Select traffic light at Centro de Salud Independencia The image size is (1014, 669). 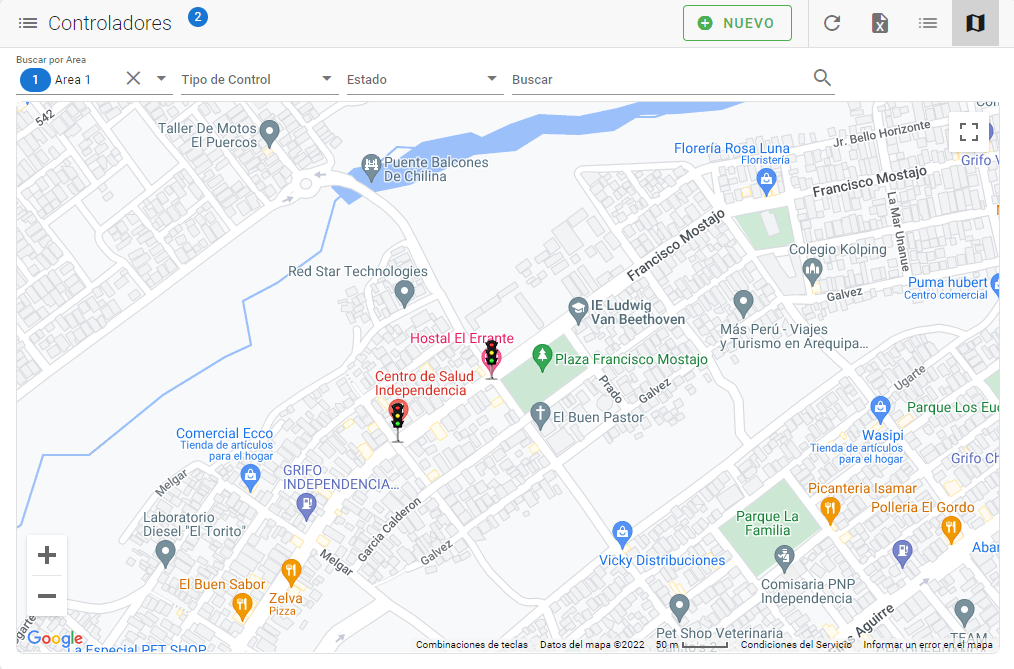398,419
